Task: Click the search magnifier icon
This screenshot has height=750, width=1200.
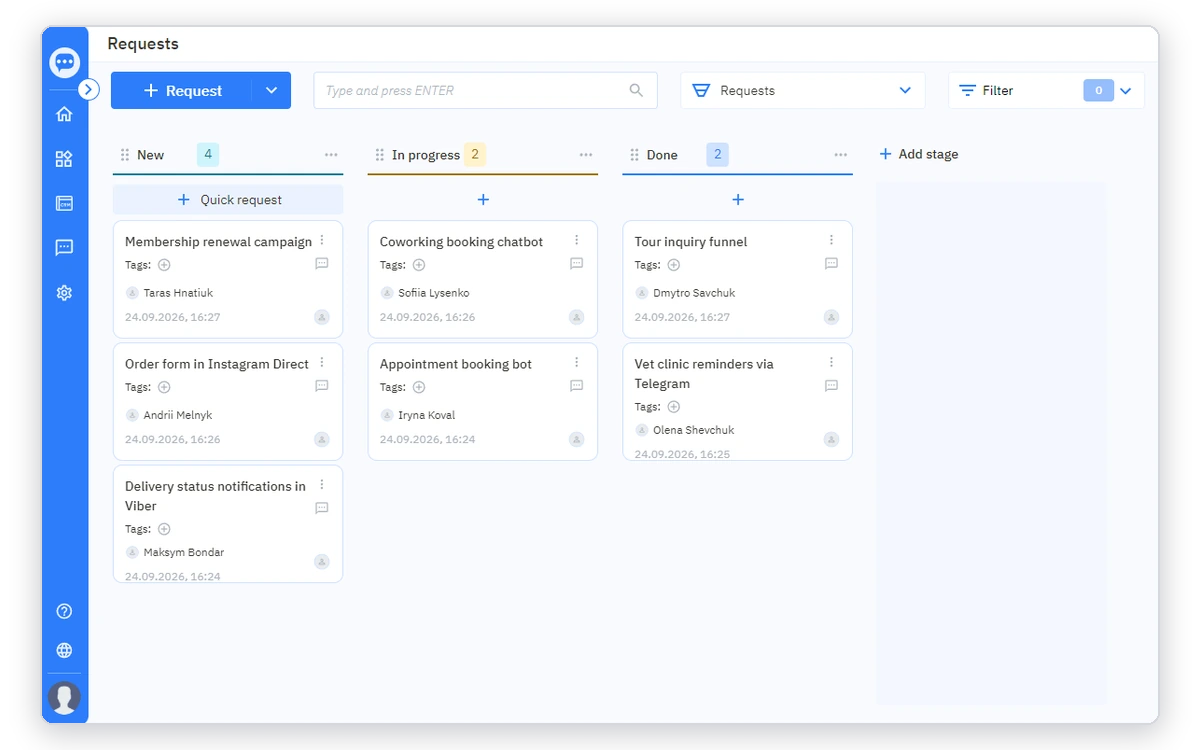Action: 636,90
